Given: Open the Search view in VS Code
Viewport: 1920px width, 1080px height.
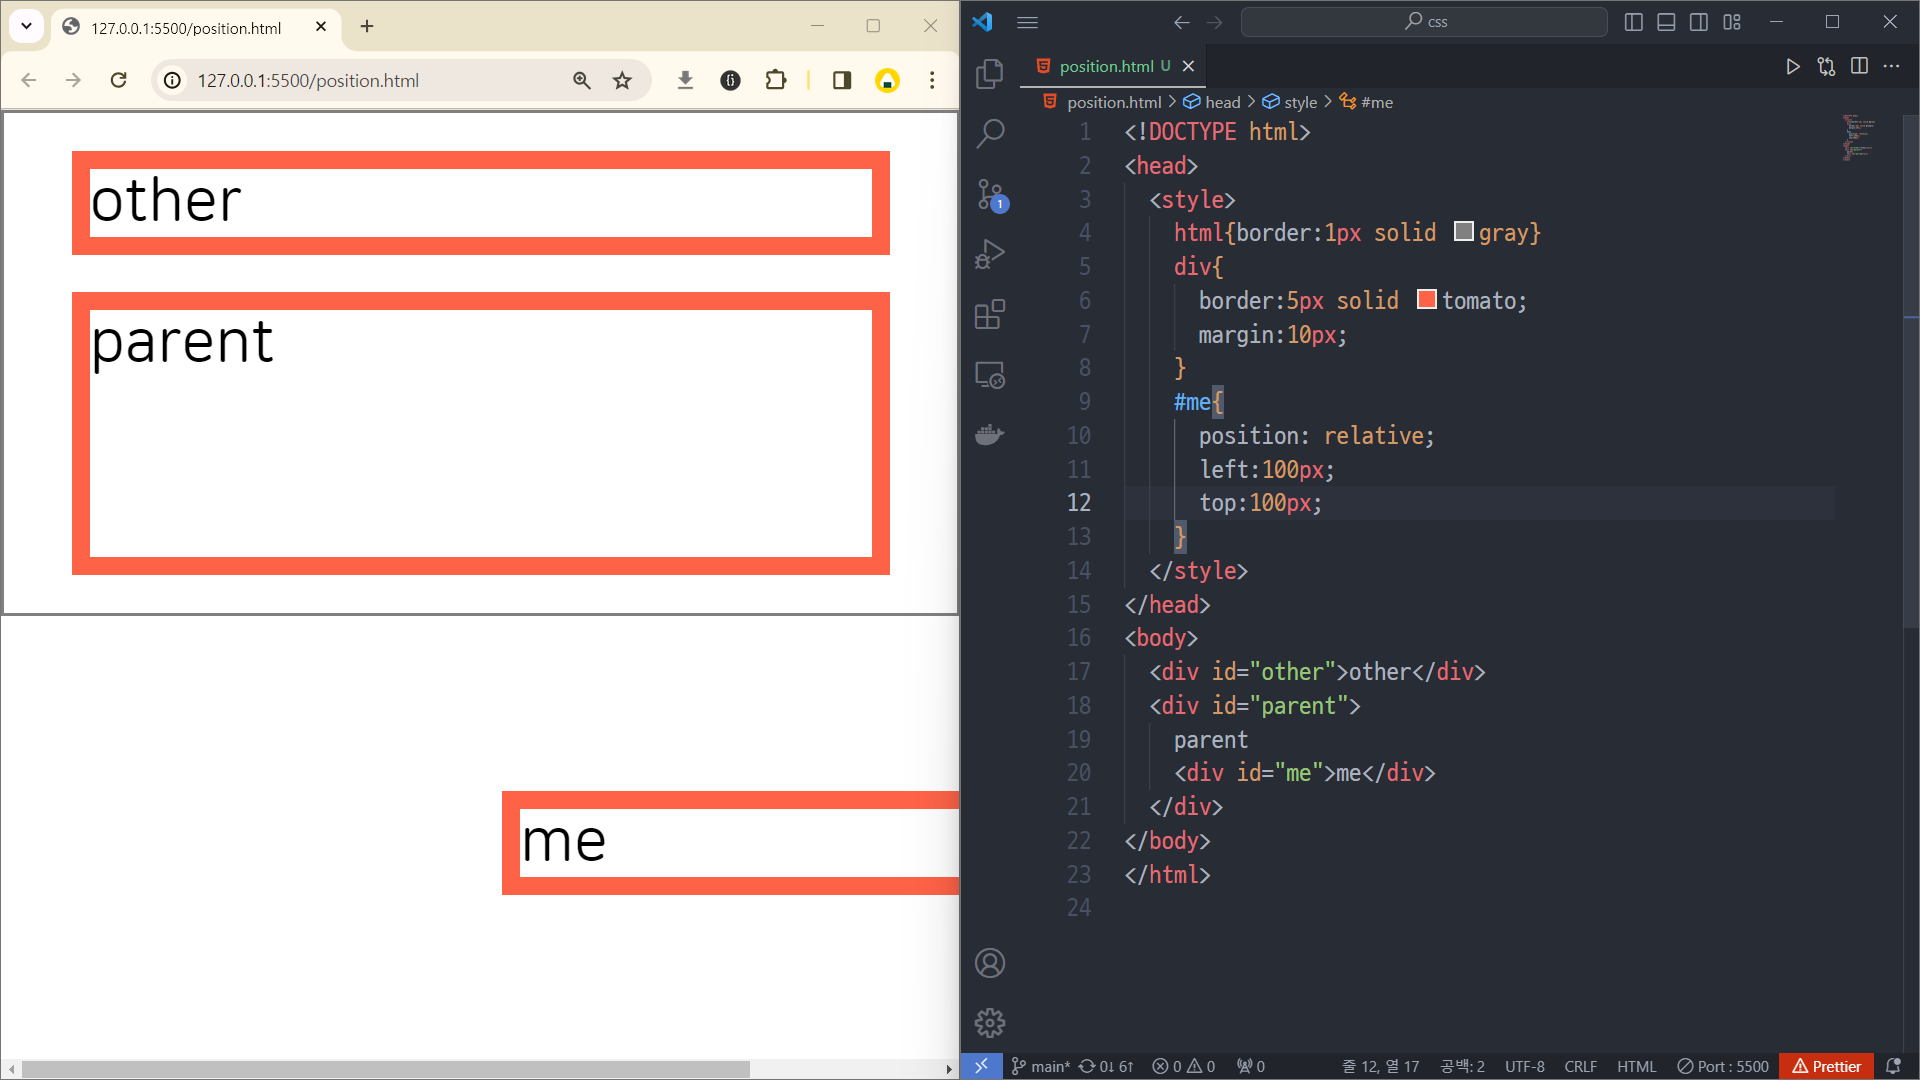Looking at the screenshot, I should [989, 133].
